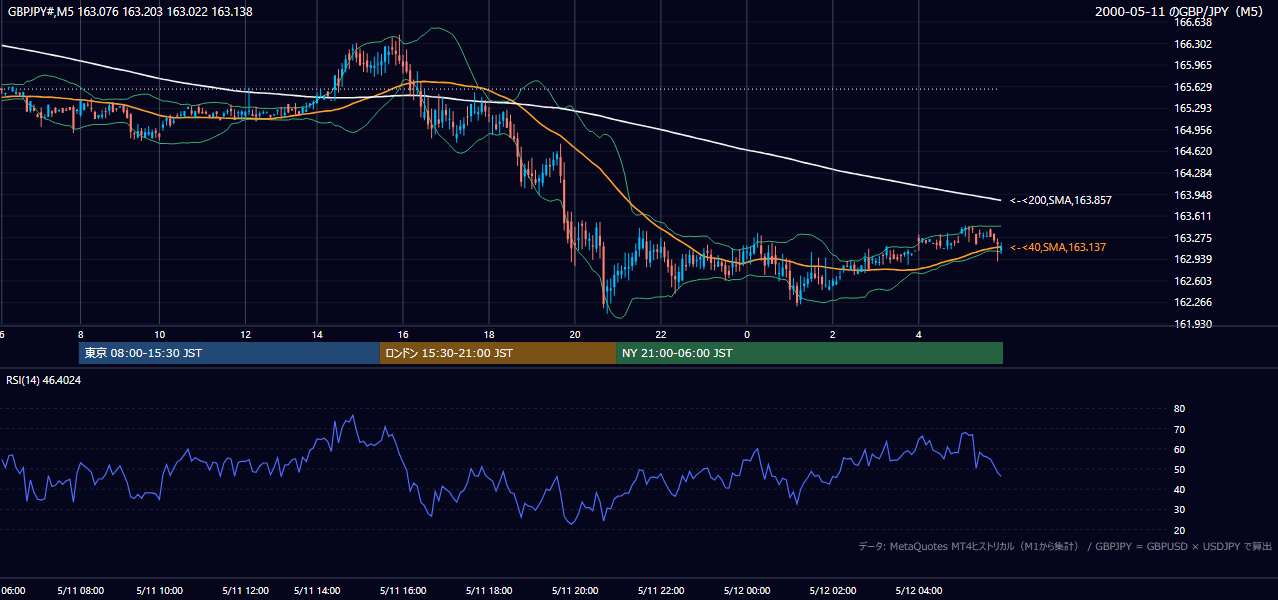Click the 200,SMA,163.857 label
The width and height of the screenshot is (1278, 600).
pos(1061,201)
